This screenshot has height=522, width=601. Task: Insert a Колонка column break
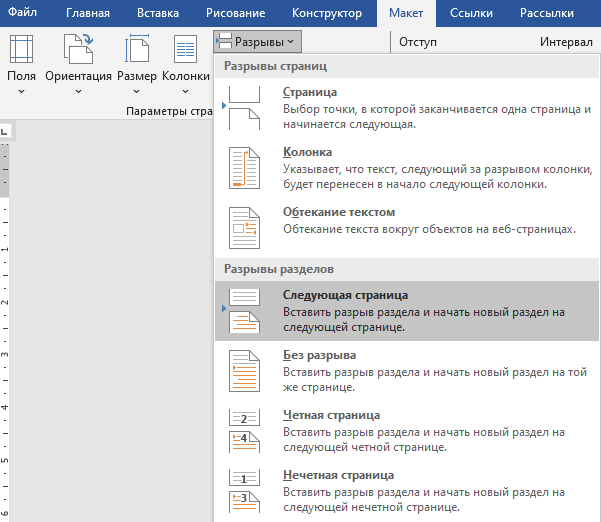407,168
